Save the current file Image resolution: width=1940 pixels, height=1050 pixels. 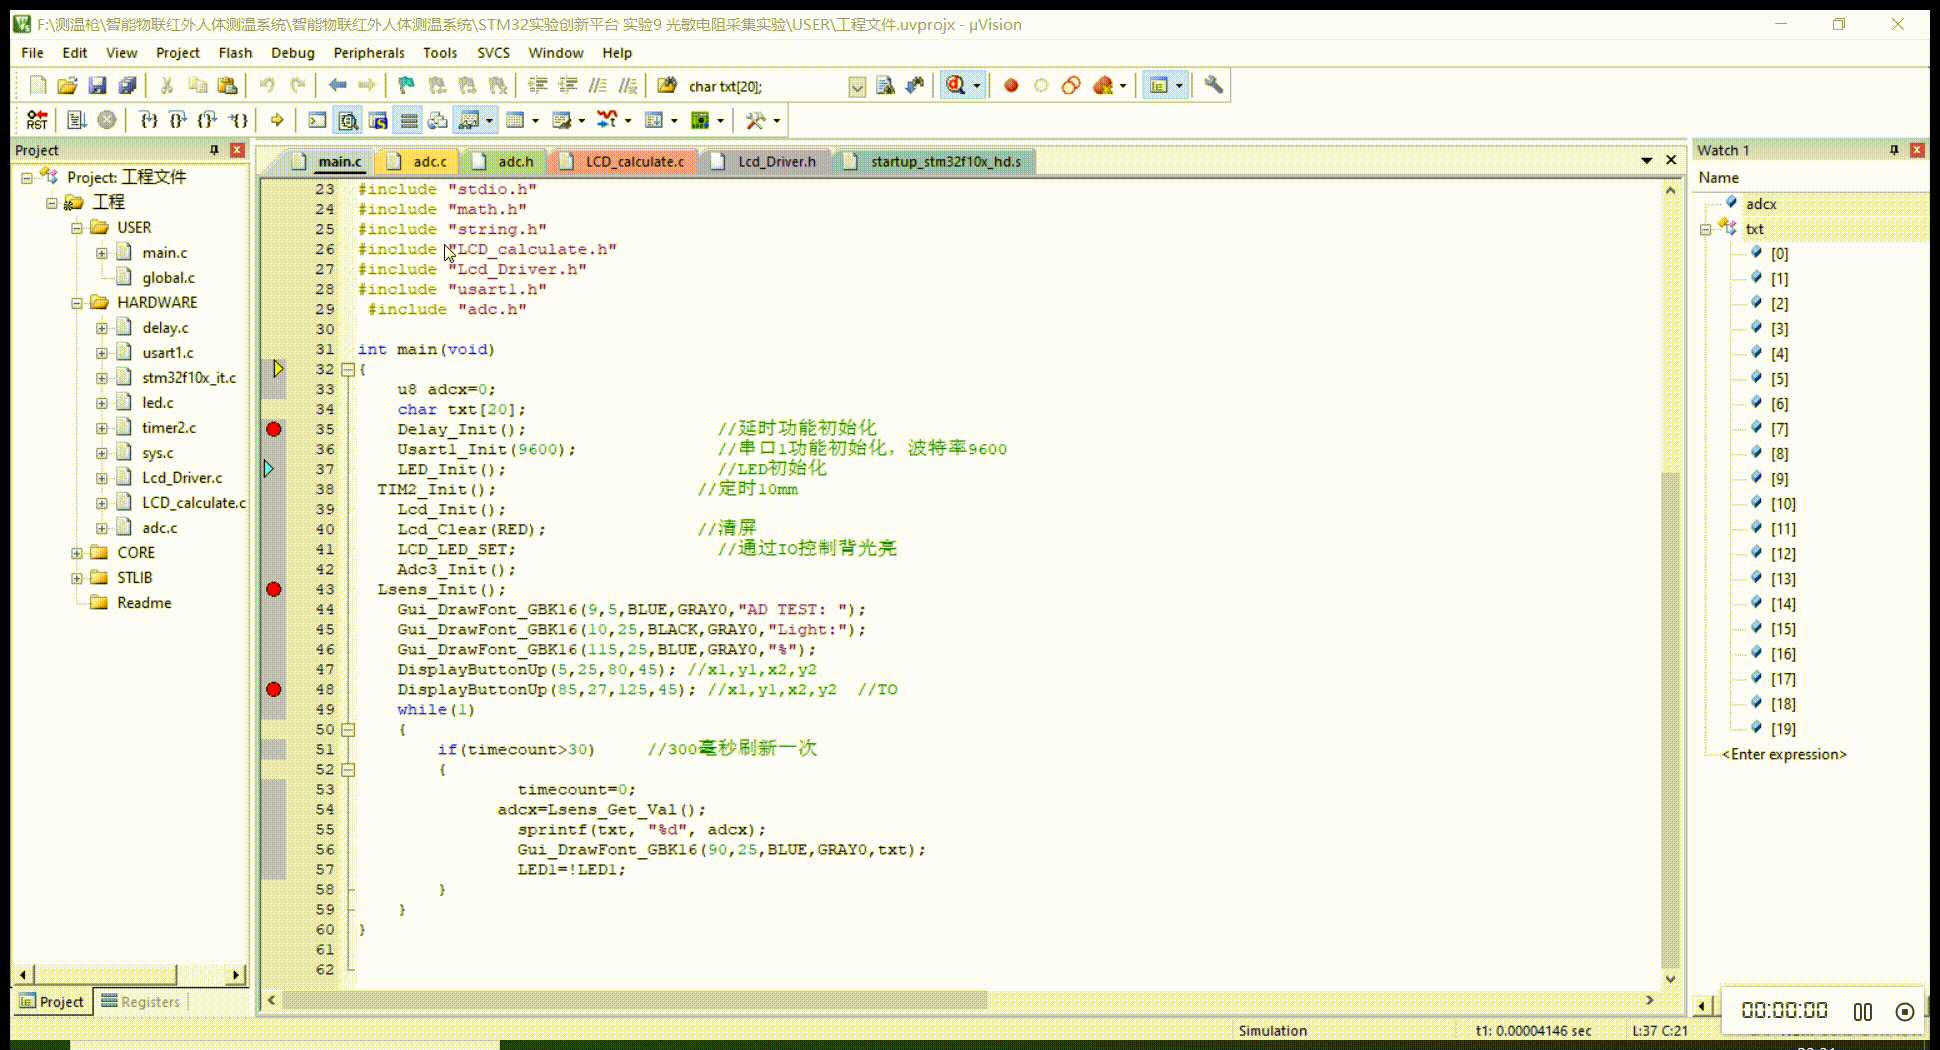coord(97,86)
